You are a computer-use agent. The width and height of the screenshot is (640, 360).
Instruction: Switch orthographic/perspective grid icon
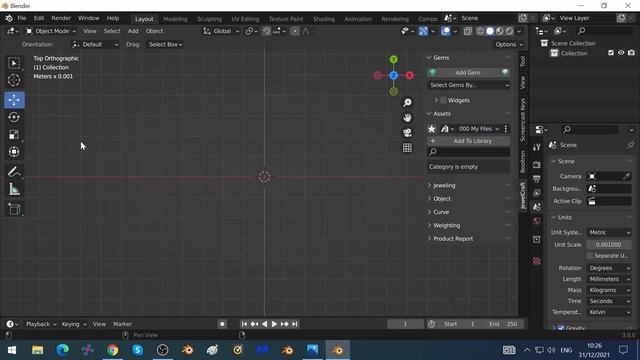[407, 148]
